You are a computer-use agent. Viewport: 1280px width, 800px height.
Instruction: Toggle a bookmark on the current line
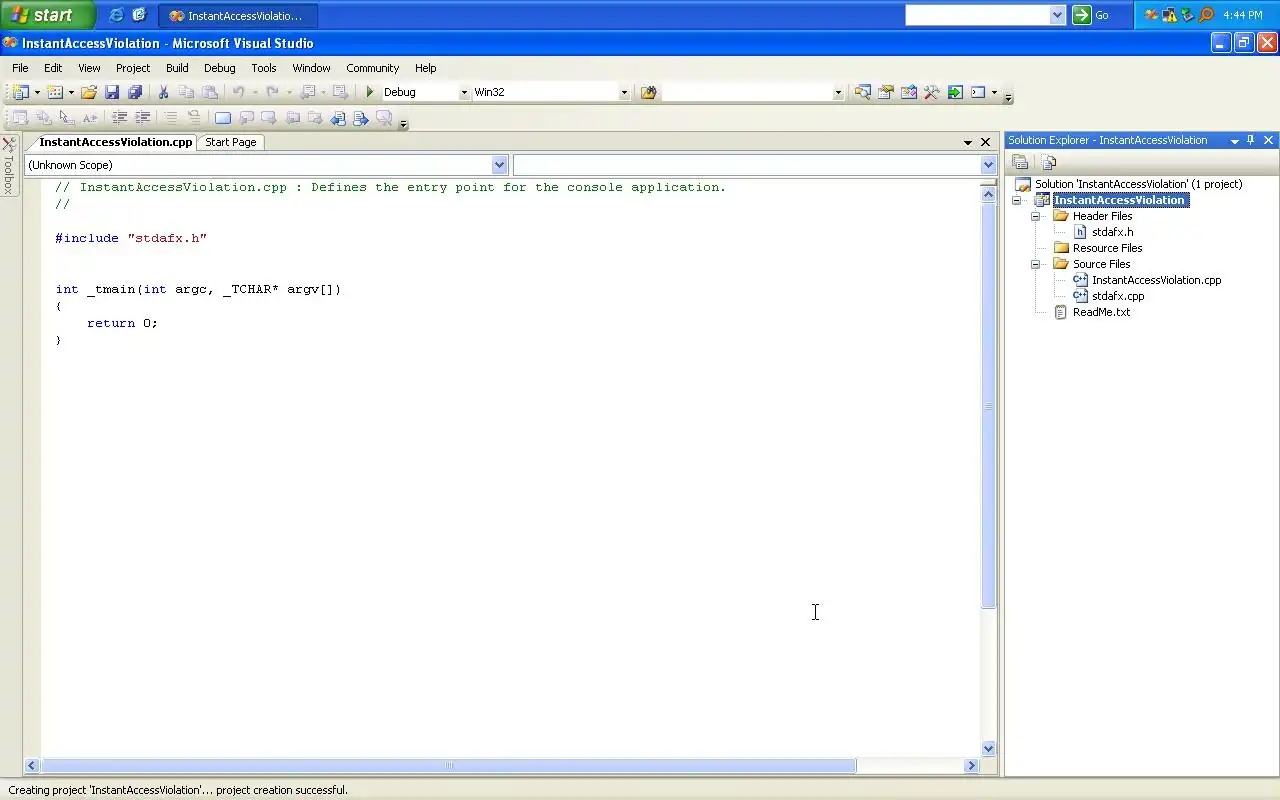pos(223,118)
